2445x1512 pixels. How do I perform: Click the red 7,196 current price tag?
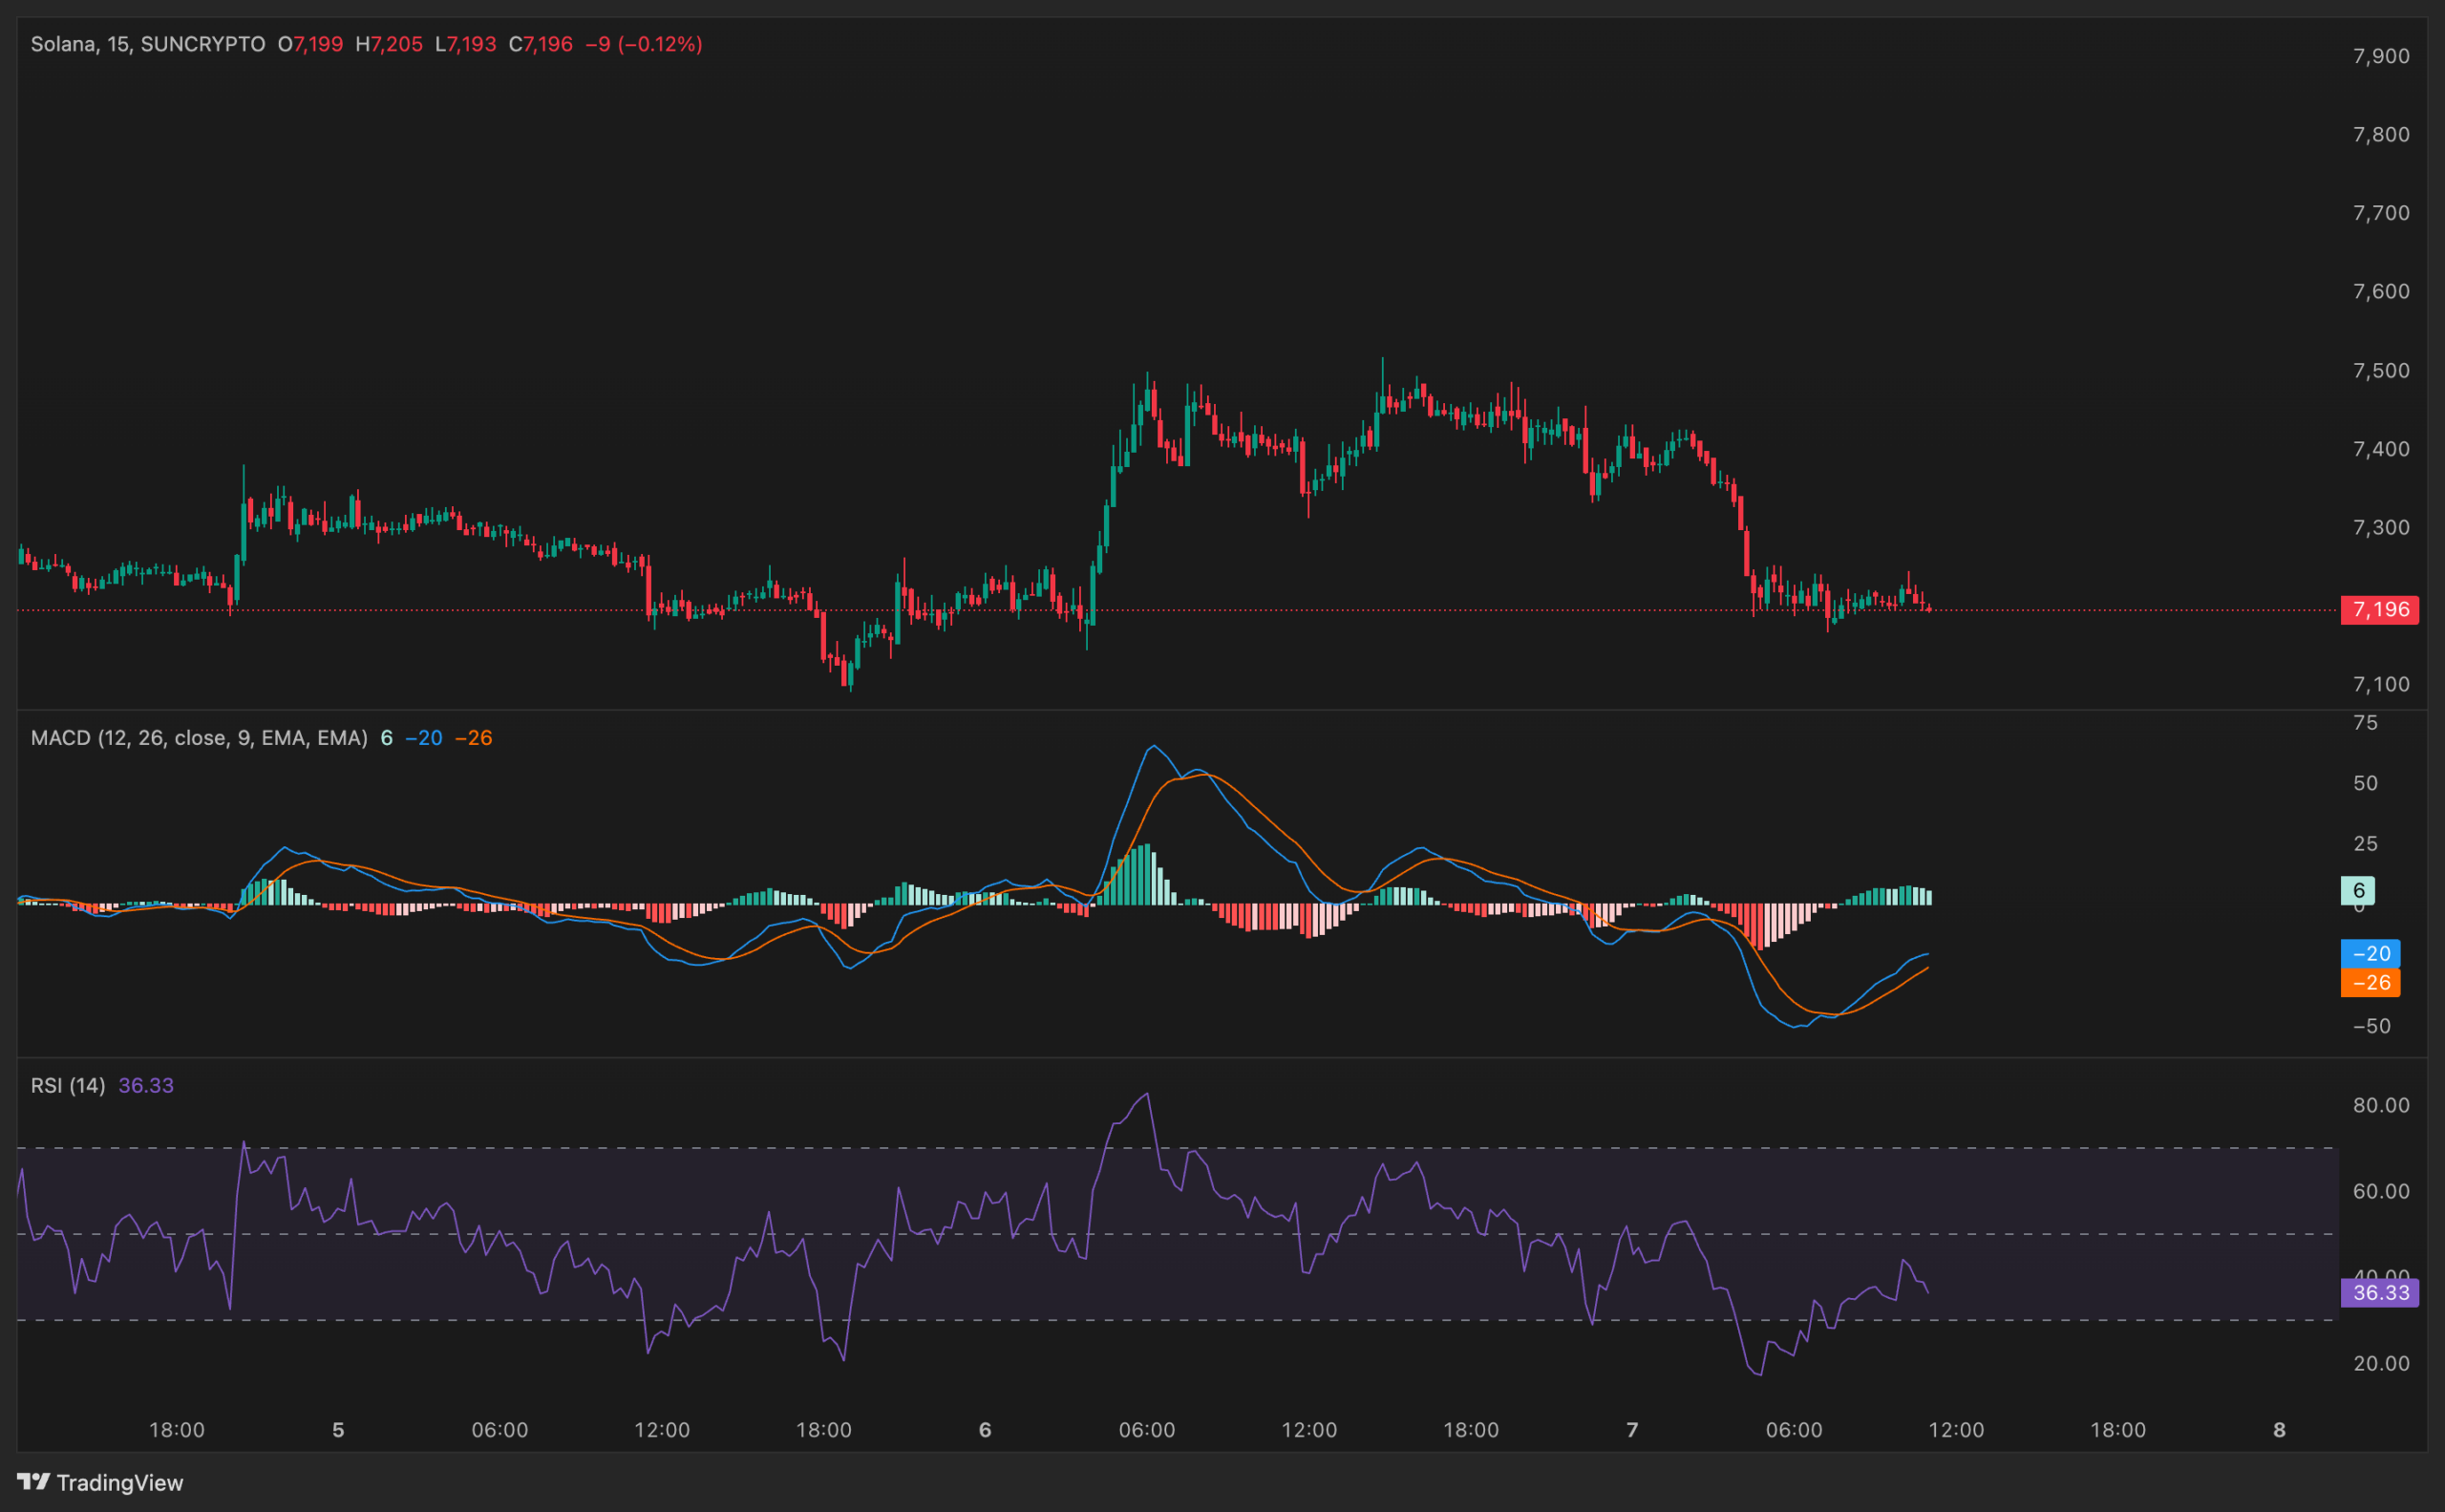tap(2381, 610)
